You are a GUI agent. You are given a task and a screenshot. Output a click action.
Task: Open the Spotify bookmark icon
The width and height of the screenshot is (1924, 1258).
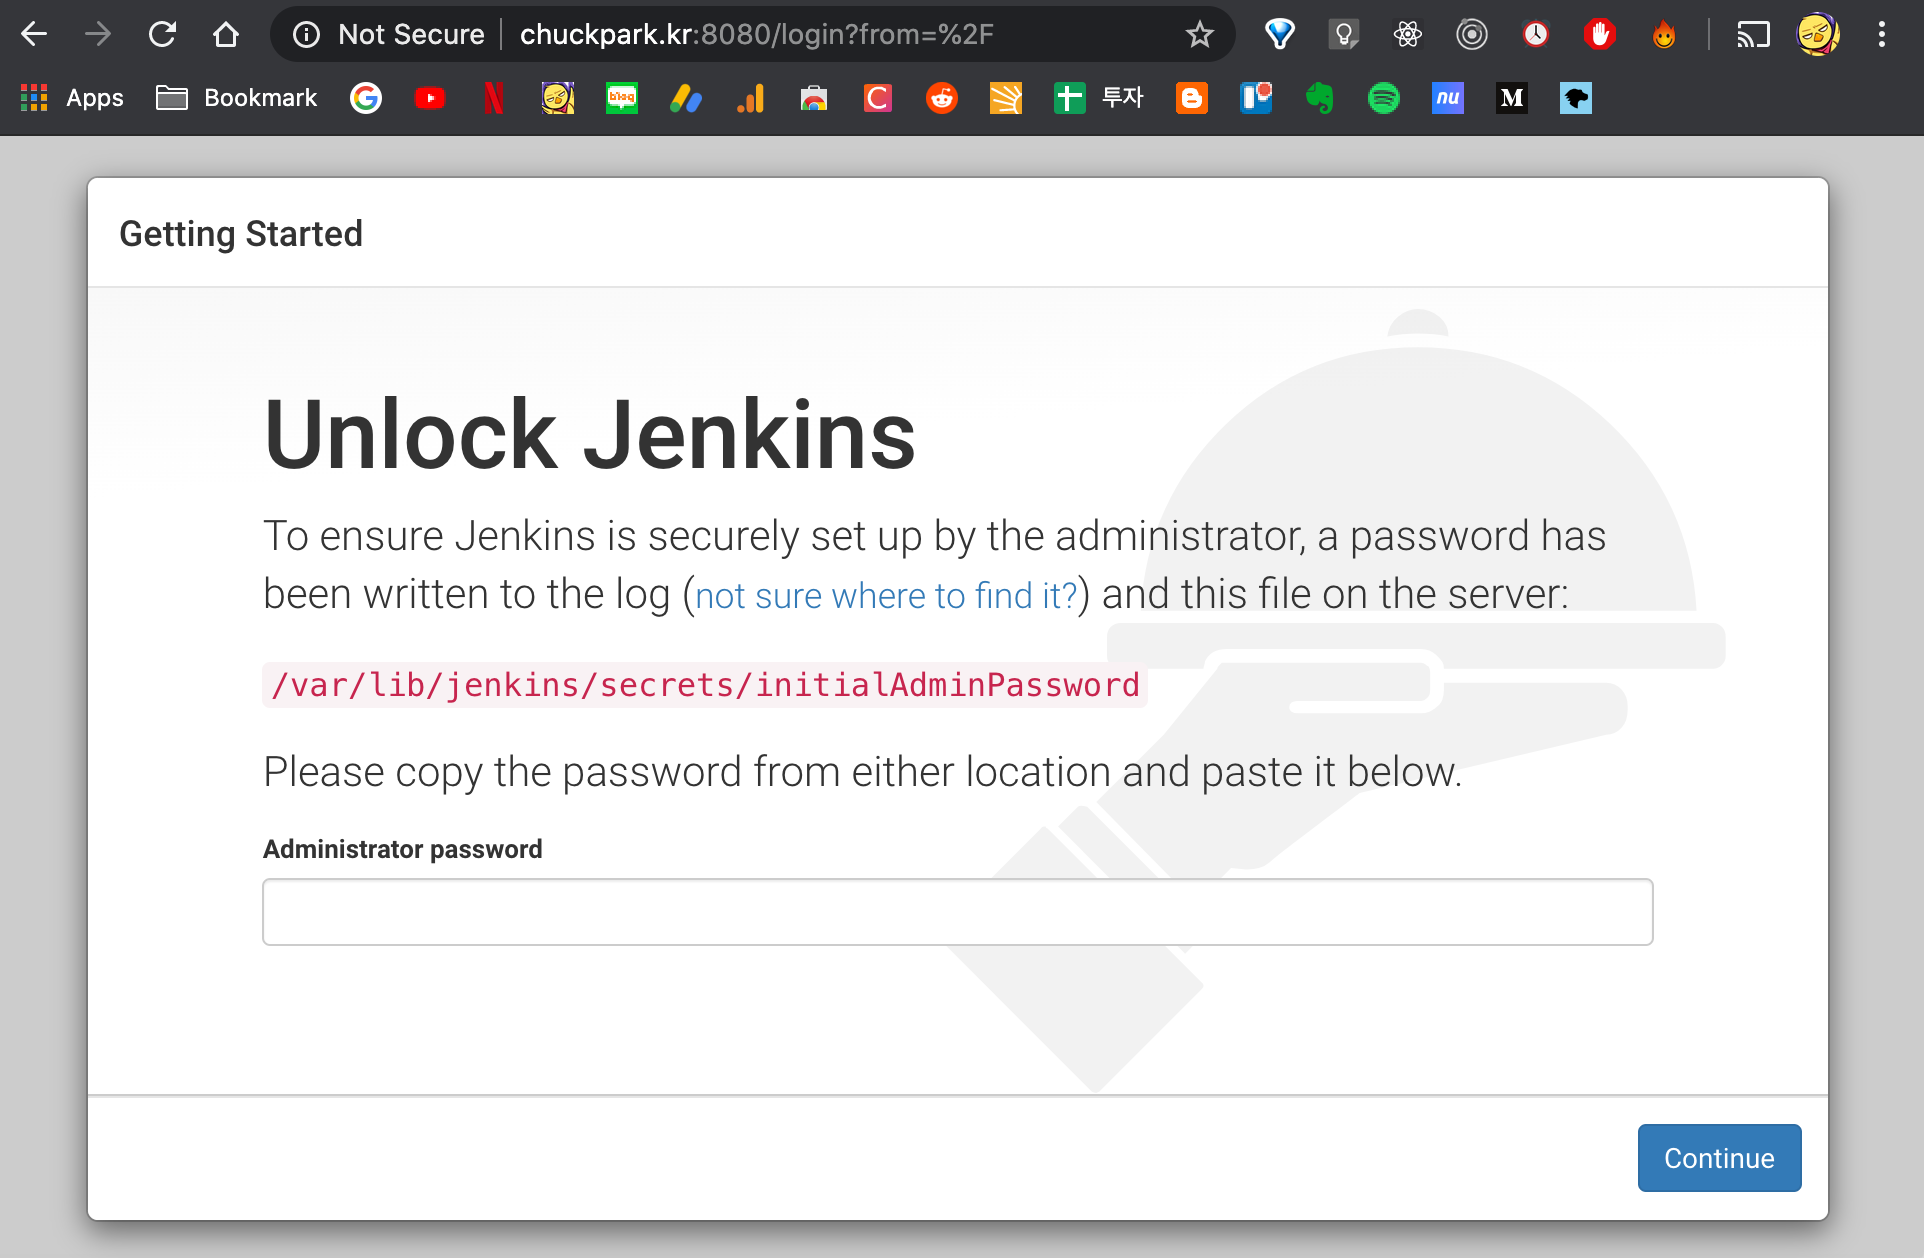[1383, 98]
